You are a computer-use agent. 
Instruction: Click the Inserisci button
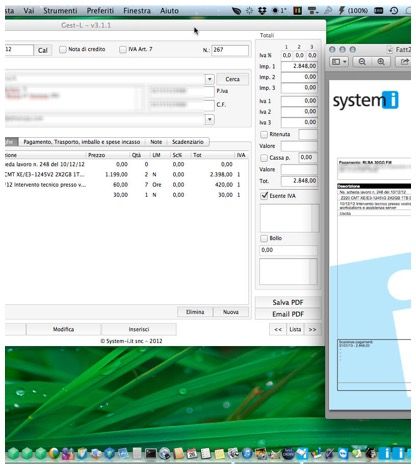(x=139, y=329)
